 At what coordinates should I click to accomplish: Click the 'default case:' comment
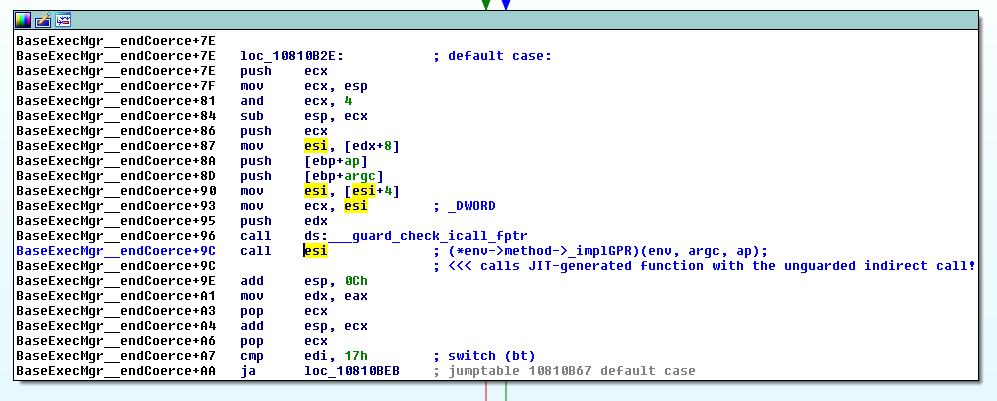(493, 56)
